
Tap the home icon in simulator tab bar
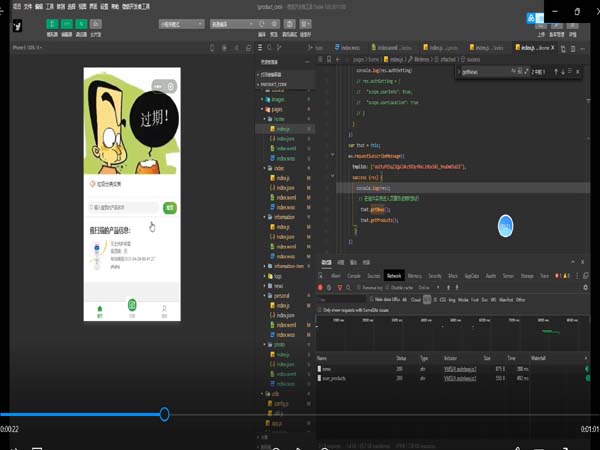pyautogui.click(x=99, y=306)
